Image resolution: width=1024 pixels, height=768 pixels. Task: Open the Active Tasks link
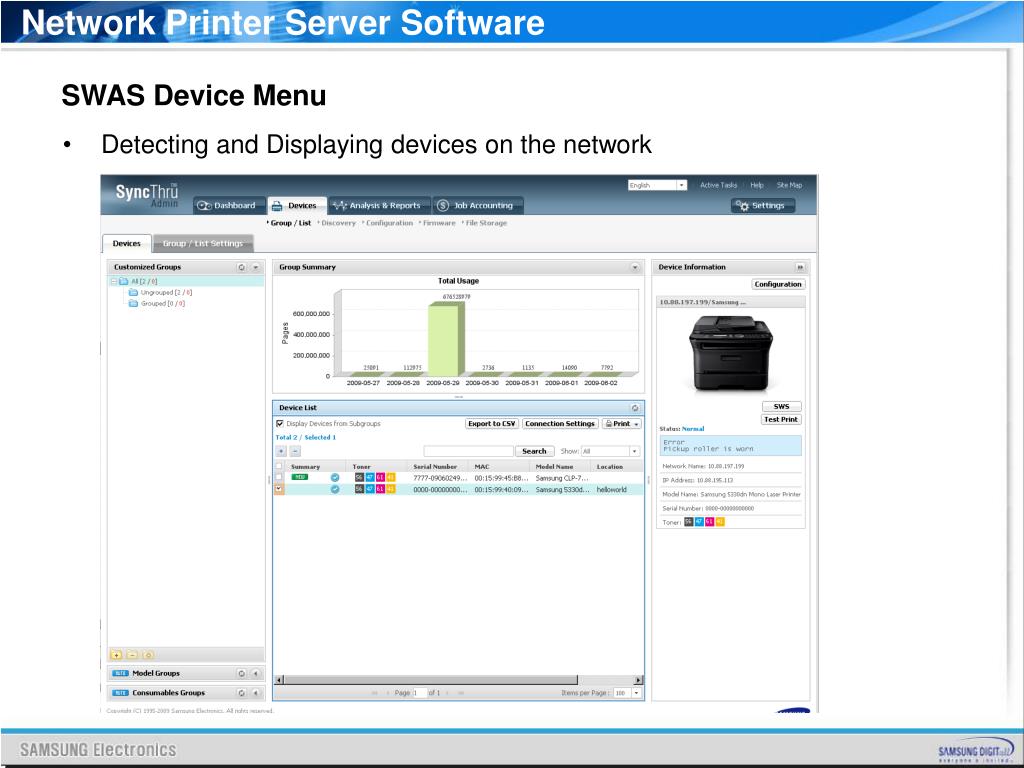pyautogui.click(x=718, y=185)
